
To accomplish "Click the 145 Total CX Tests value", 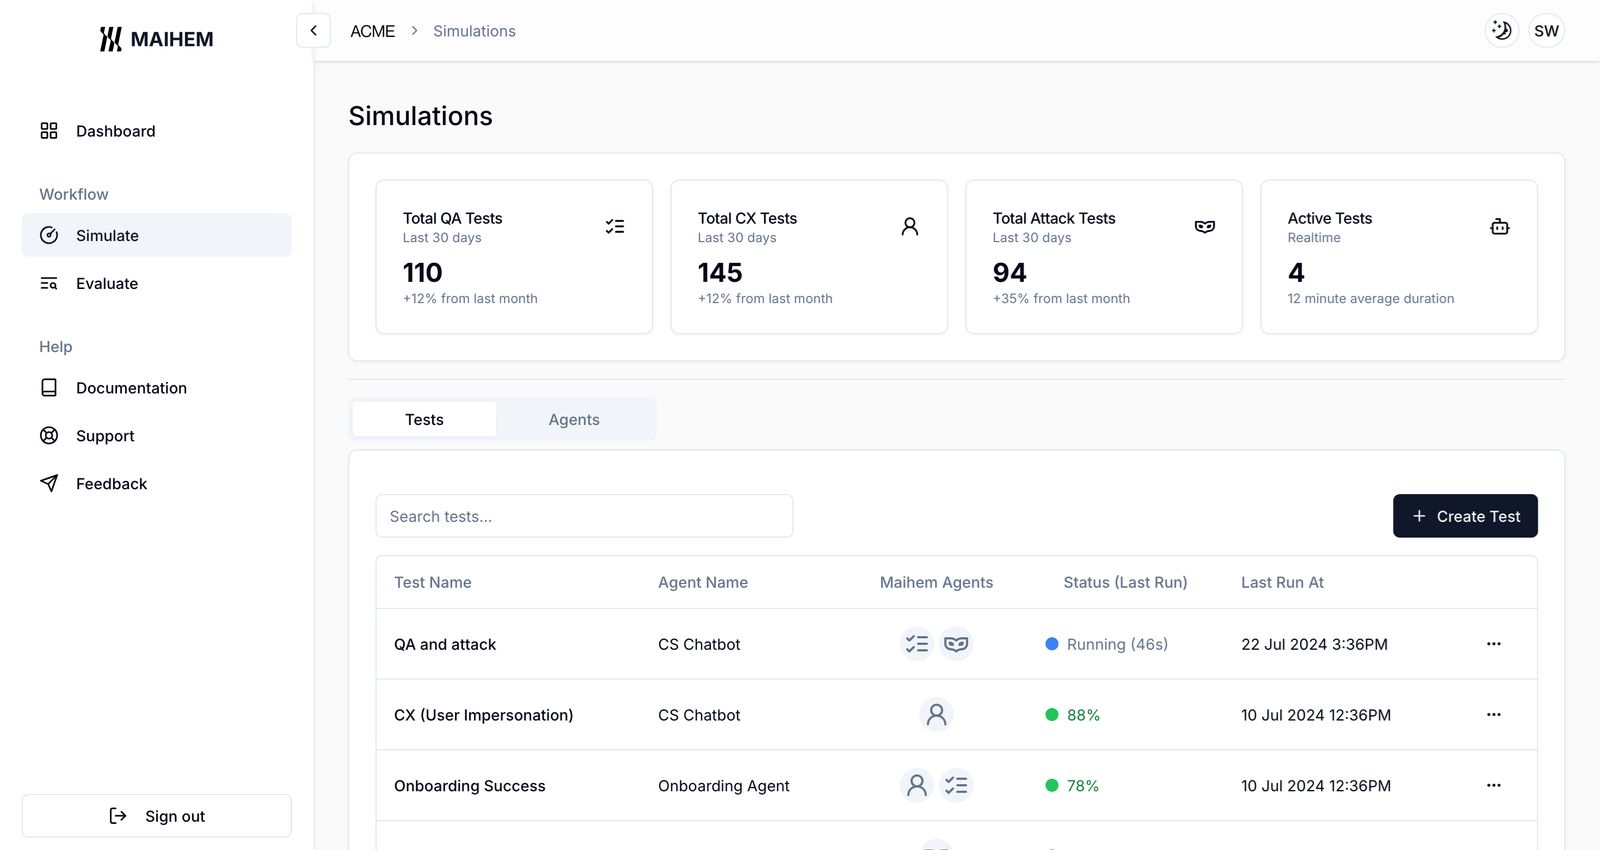I will tap(720, 272).
